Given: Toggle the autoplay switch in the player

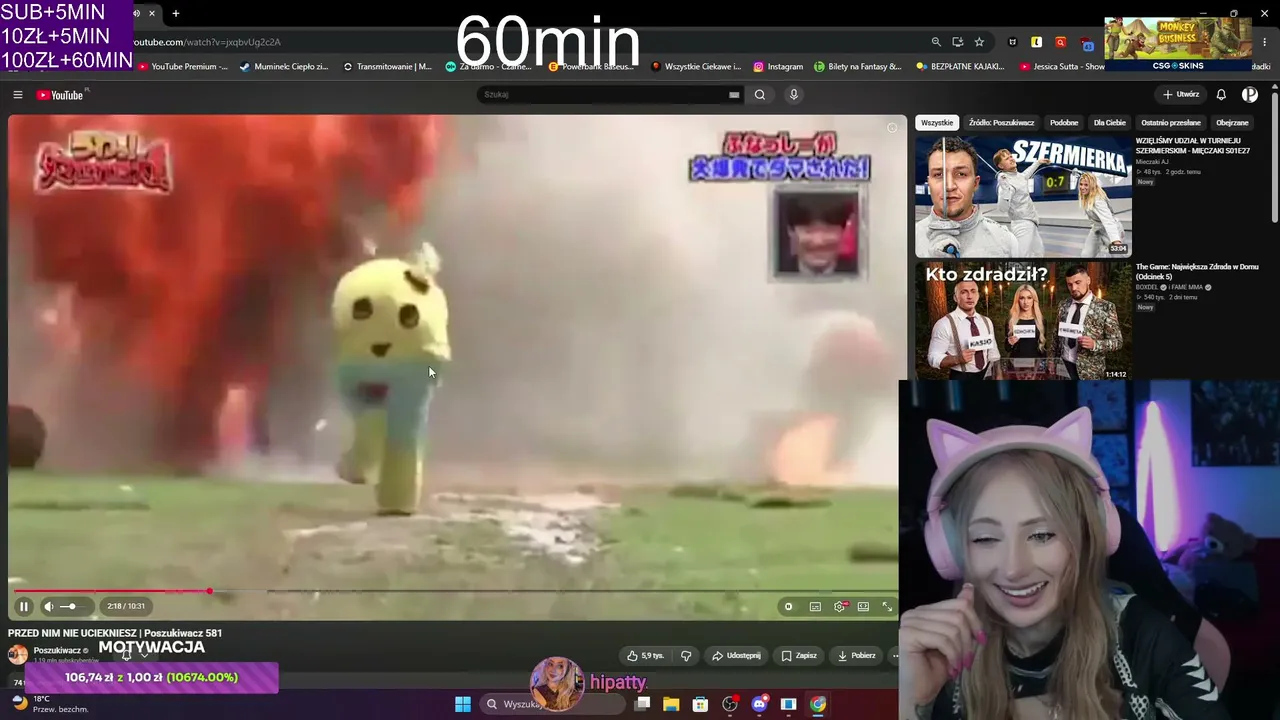Looking at the screenshot, I should click(x=789, y=606).
